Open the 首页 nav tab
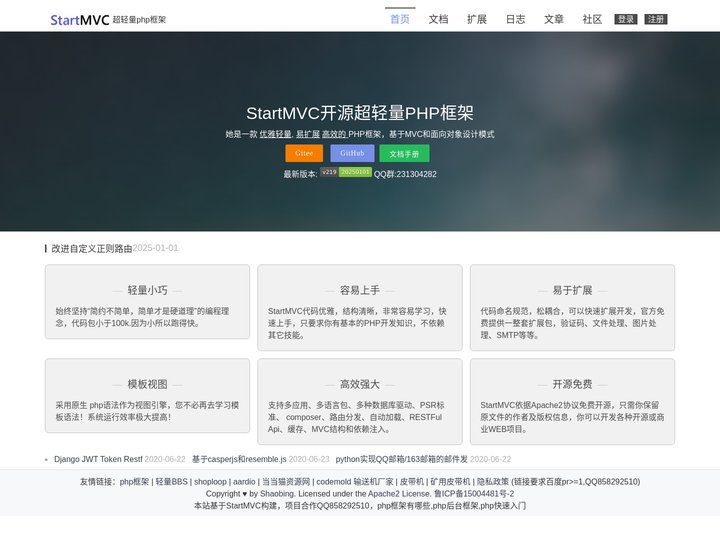 (x=400, y=19)
